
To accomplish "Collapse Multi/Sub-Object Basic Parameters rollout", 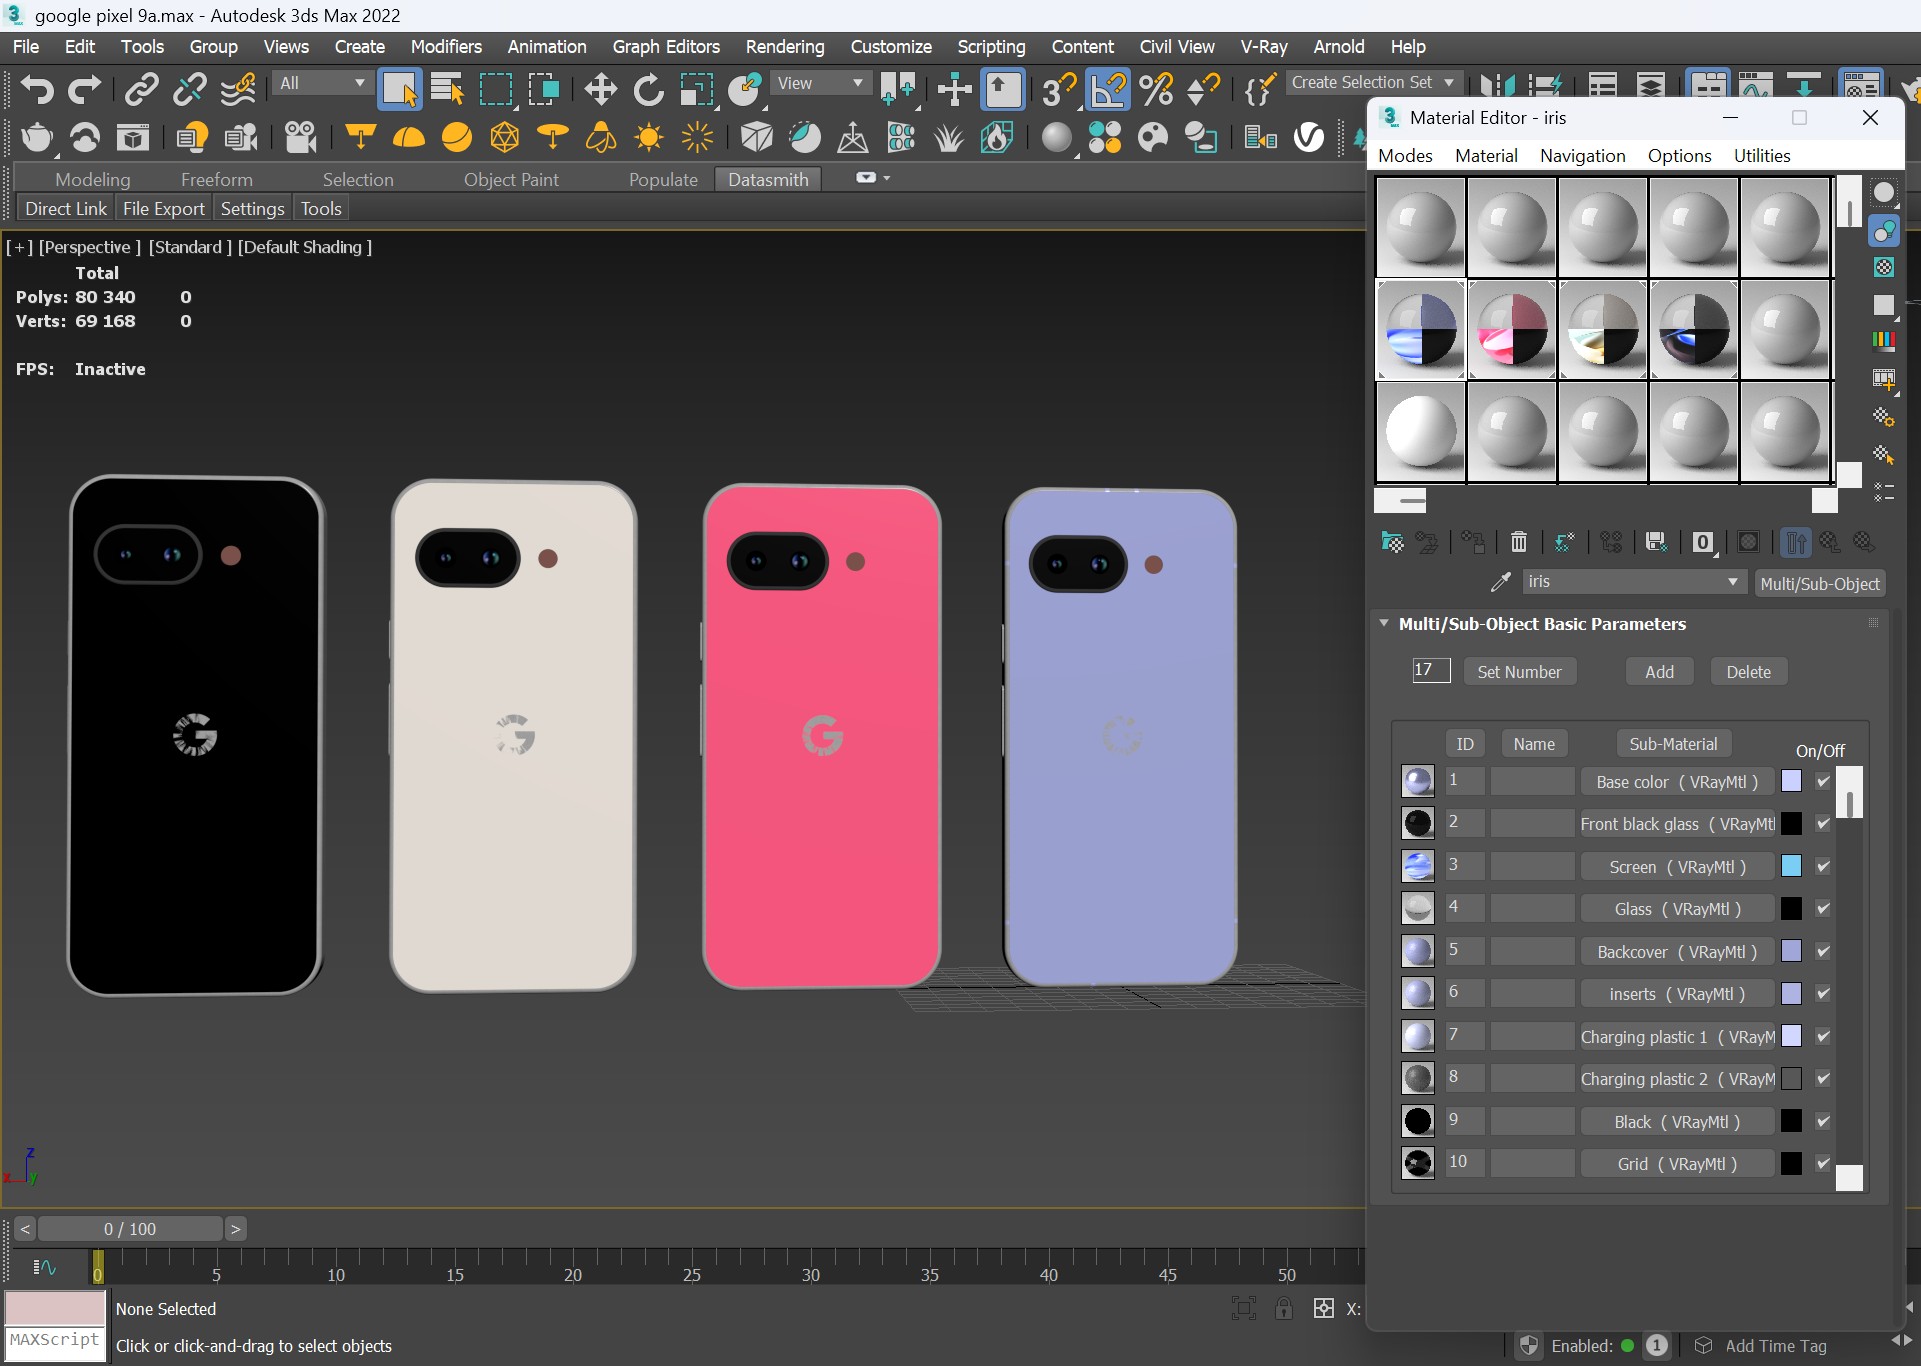I will [1384, 623].
